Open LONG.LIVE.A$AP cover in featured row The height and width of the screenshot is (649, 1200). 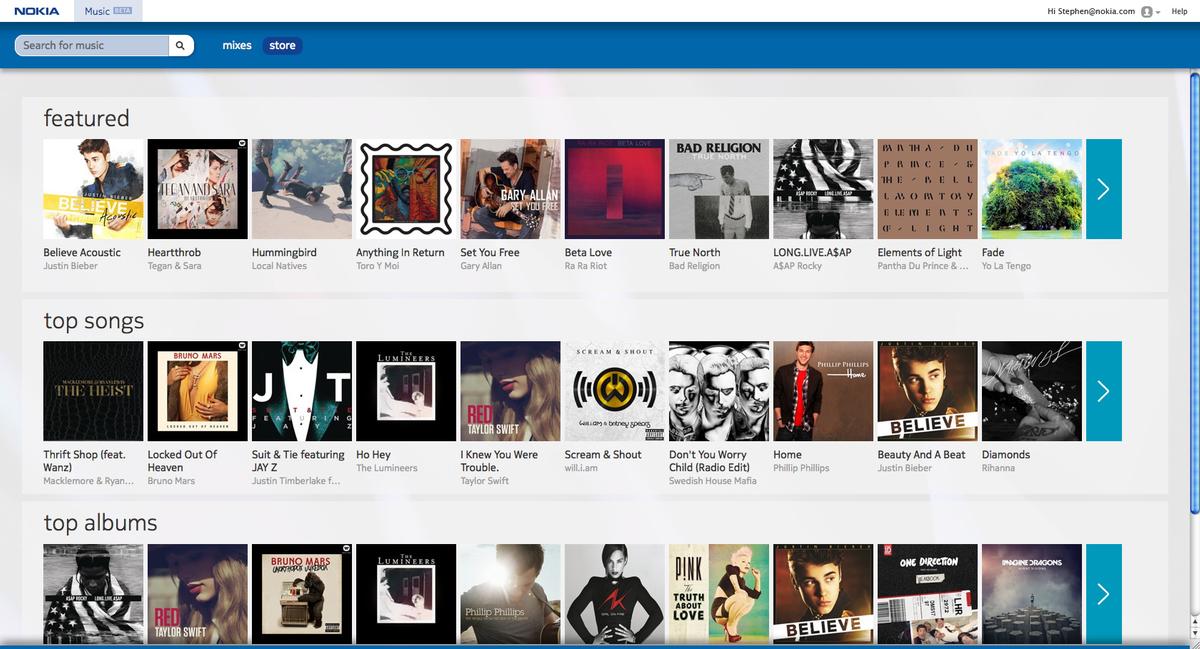pos(823,189)
